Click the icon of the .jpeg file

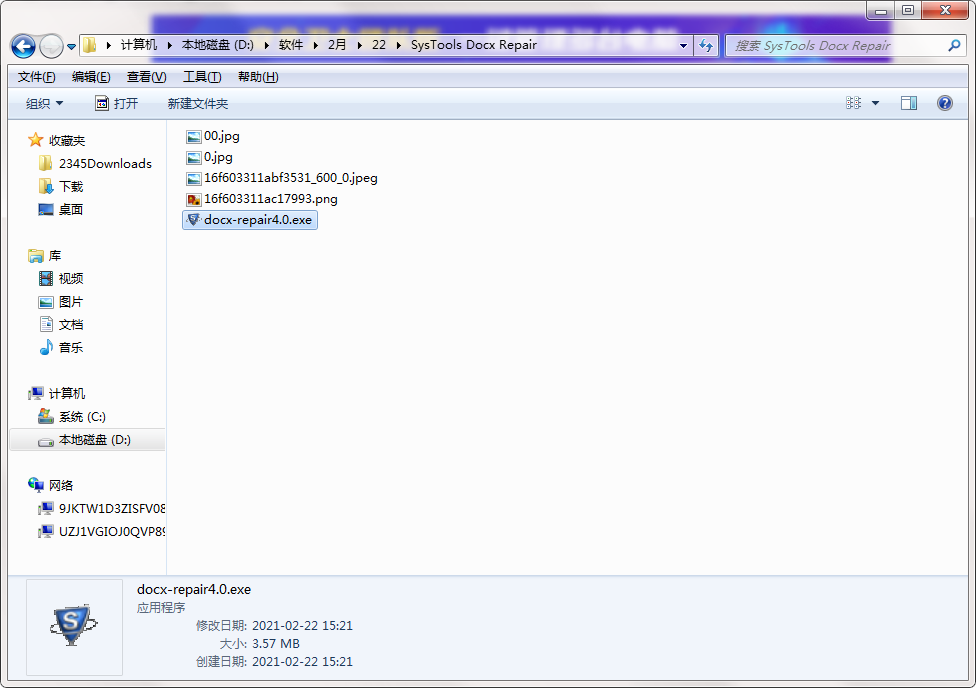[194, 179]
